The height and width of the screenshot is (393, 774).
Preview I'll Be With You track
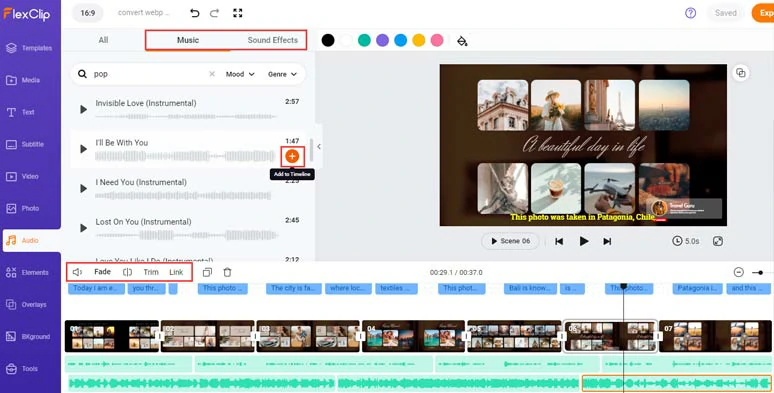pos(83,149)
